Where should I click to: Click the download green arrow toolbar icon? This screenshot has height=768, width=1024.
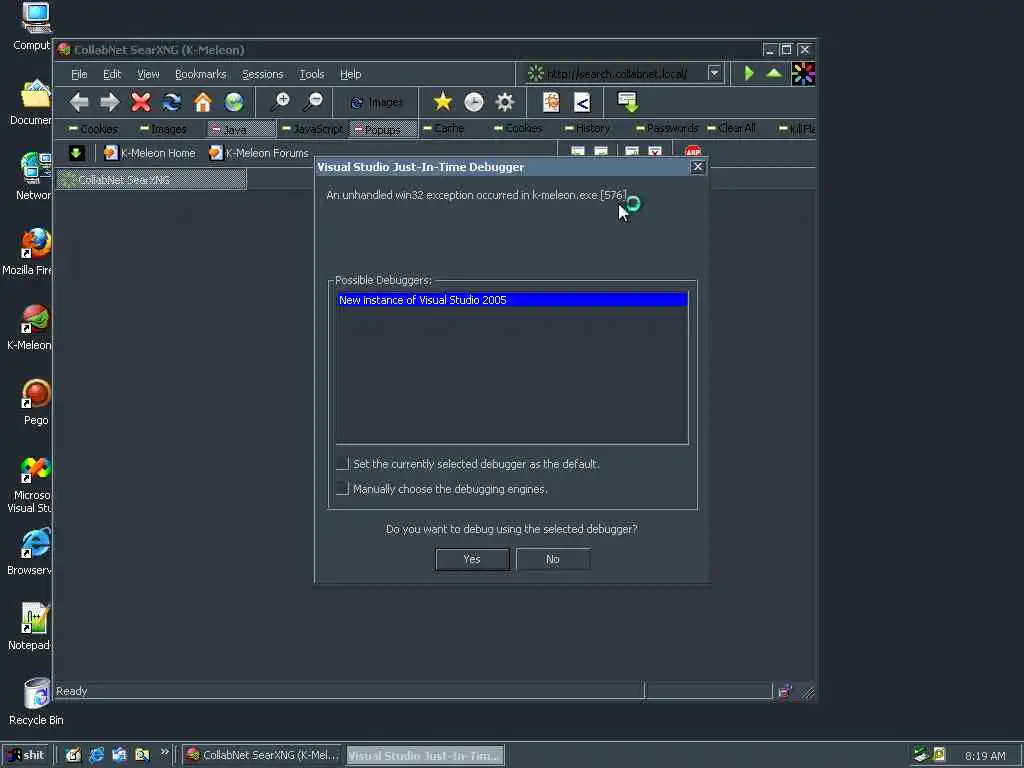point(628,102)
